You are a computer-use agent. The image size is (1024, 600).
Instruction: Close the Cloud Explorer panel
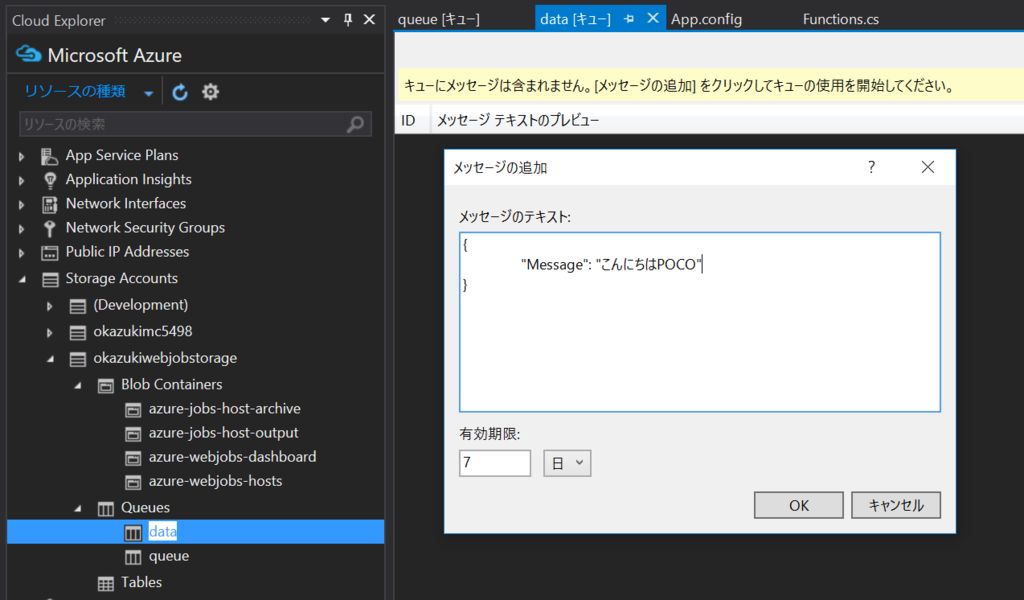point(369,20)
